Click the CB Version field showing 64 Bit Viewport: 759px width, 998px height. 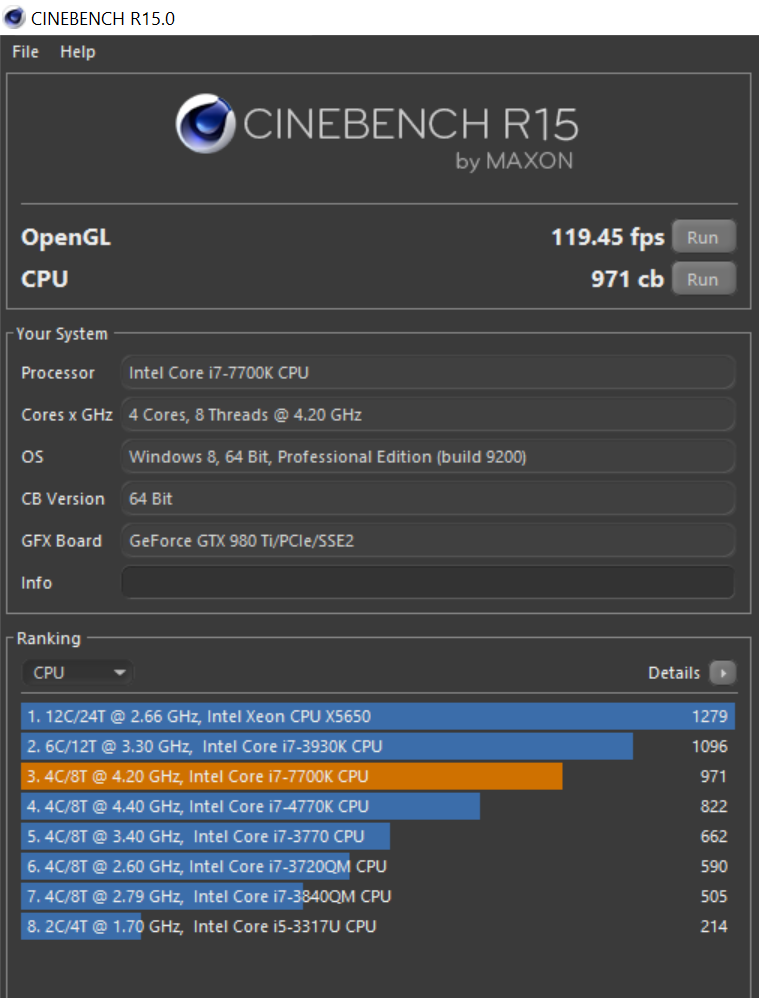click(x=427, y=498)
